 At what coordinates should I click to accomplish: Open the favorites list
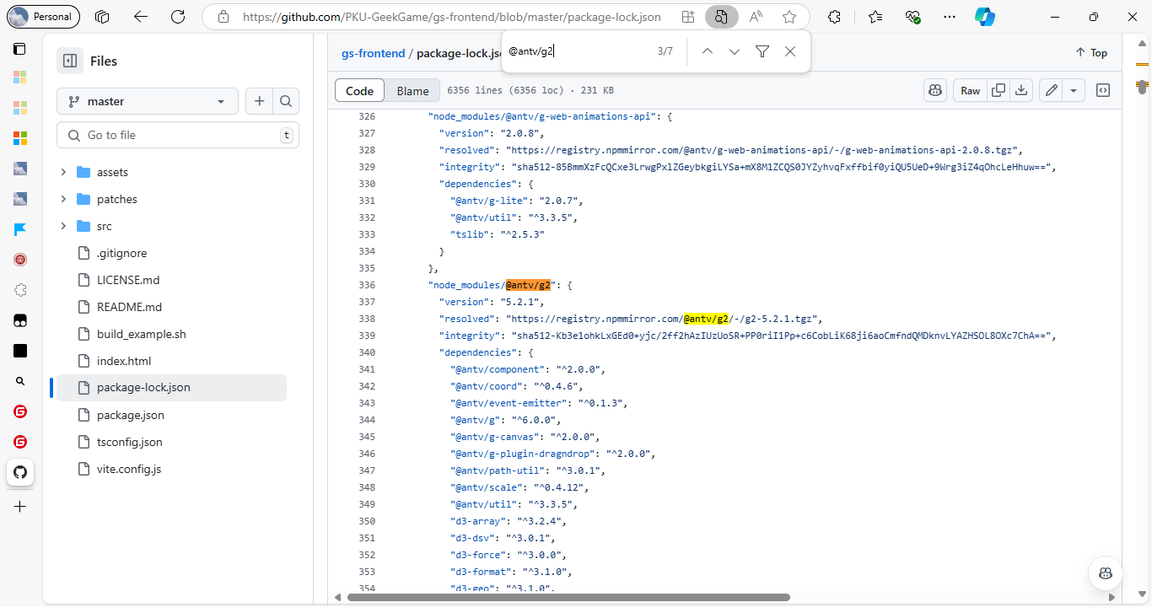875,16
